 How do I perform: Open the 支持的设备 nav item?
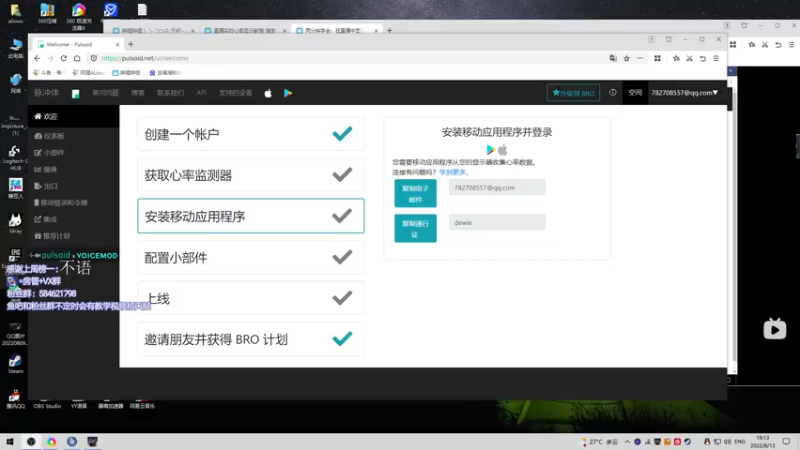click(235, 93)
